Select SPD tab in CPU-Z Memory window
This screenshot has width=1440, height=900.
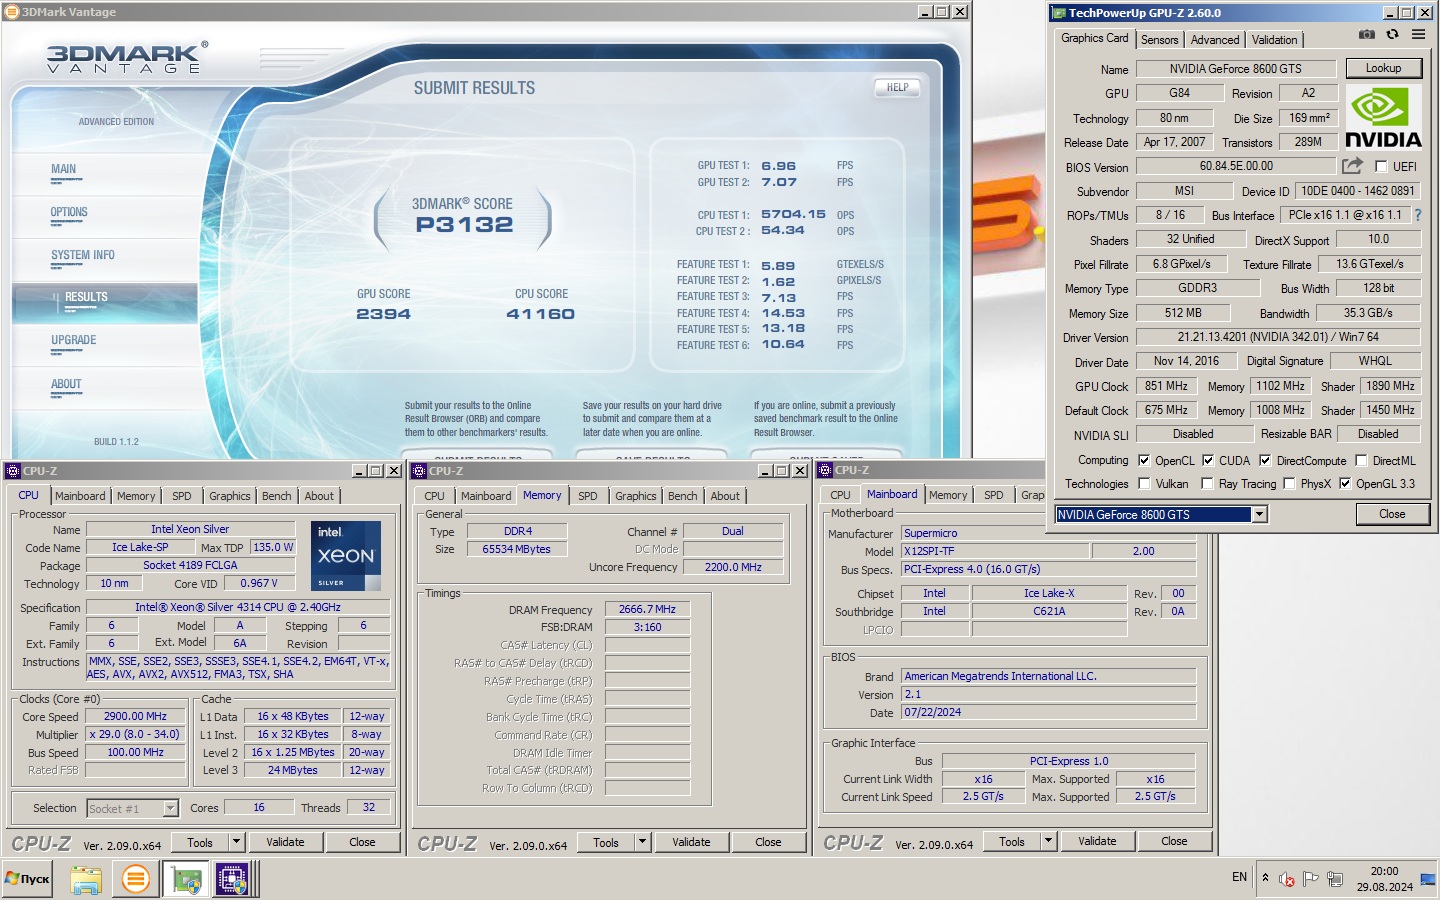pyautogui.click(x=588, y=496)
